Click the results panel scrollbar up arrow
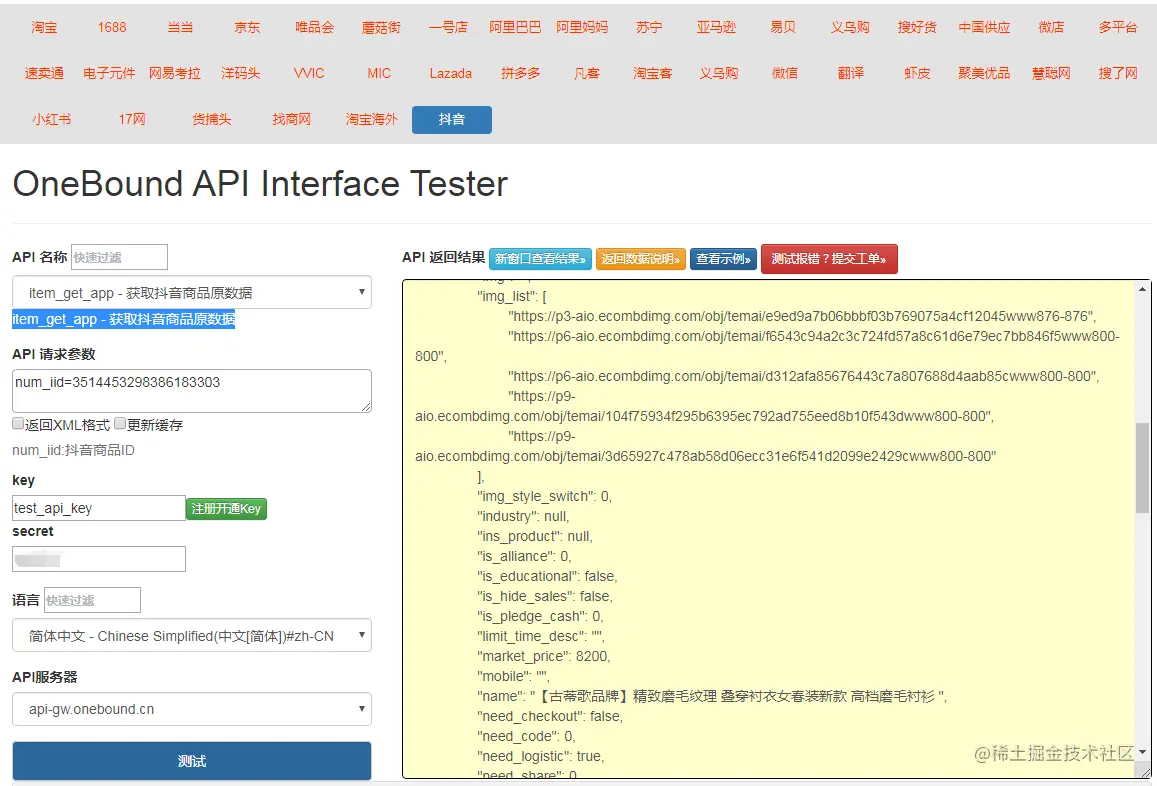Screen dimensions: 1157x786 (1142, 289)
